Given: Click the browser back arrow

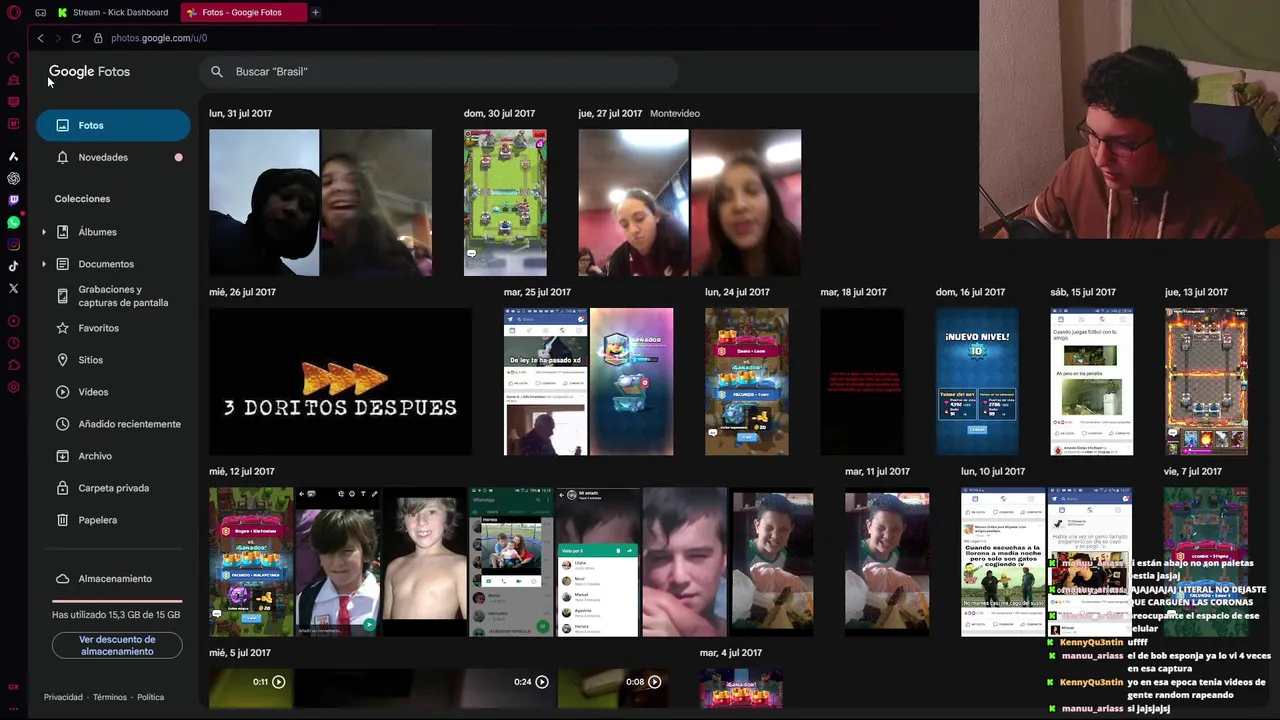Looking at the screenshot, I should pos(40,38).
